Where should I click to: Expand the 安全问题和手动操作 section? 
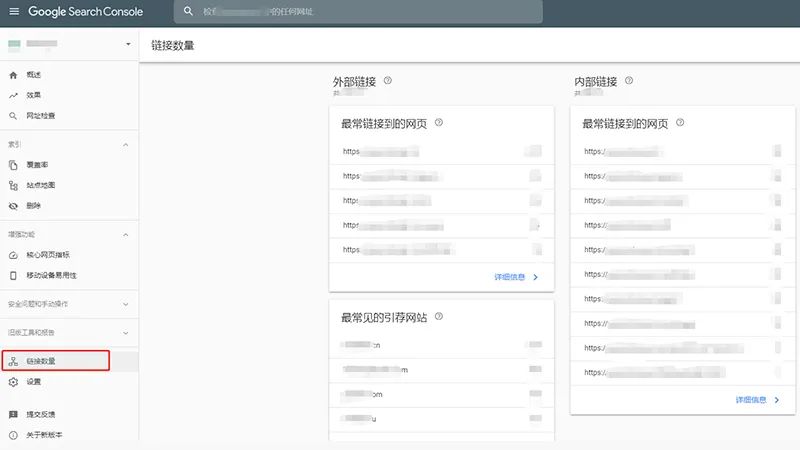(126, 304)
